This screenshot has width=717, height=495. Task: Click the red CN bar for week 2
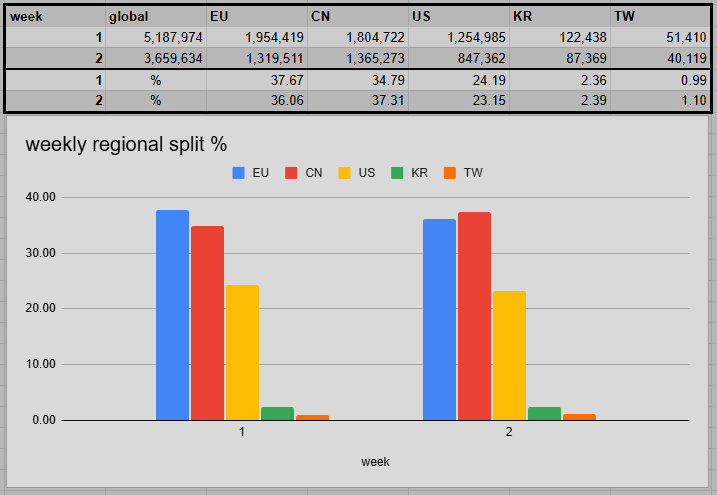point(474,316)
